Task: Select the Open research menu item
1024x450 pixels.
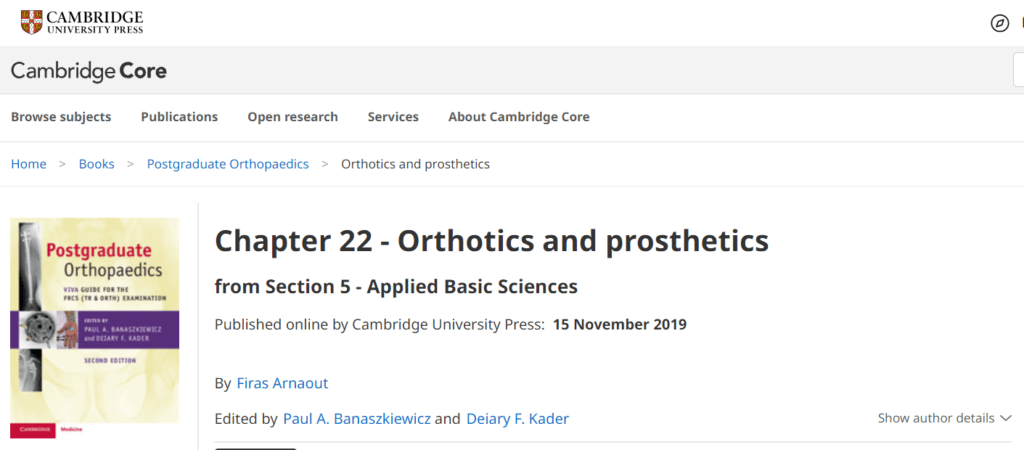Action: (293, 117)
